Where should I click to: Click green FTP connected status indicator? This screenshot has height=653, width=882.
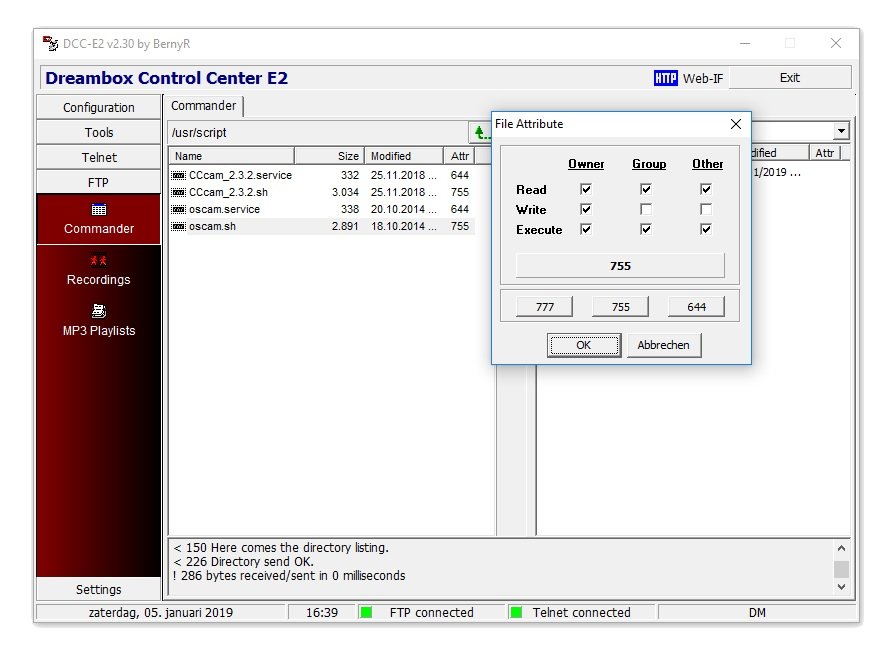point(366,612)
